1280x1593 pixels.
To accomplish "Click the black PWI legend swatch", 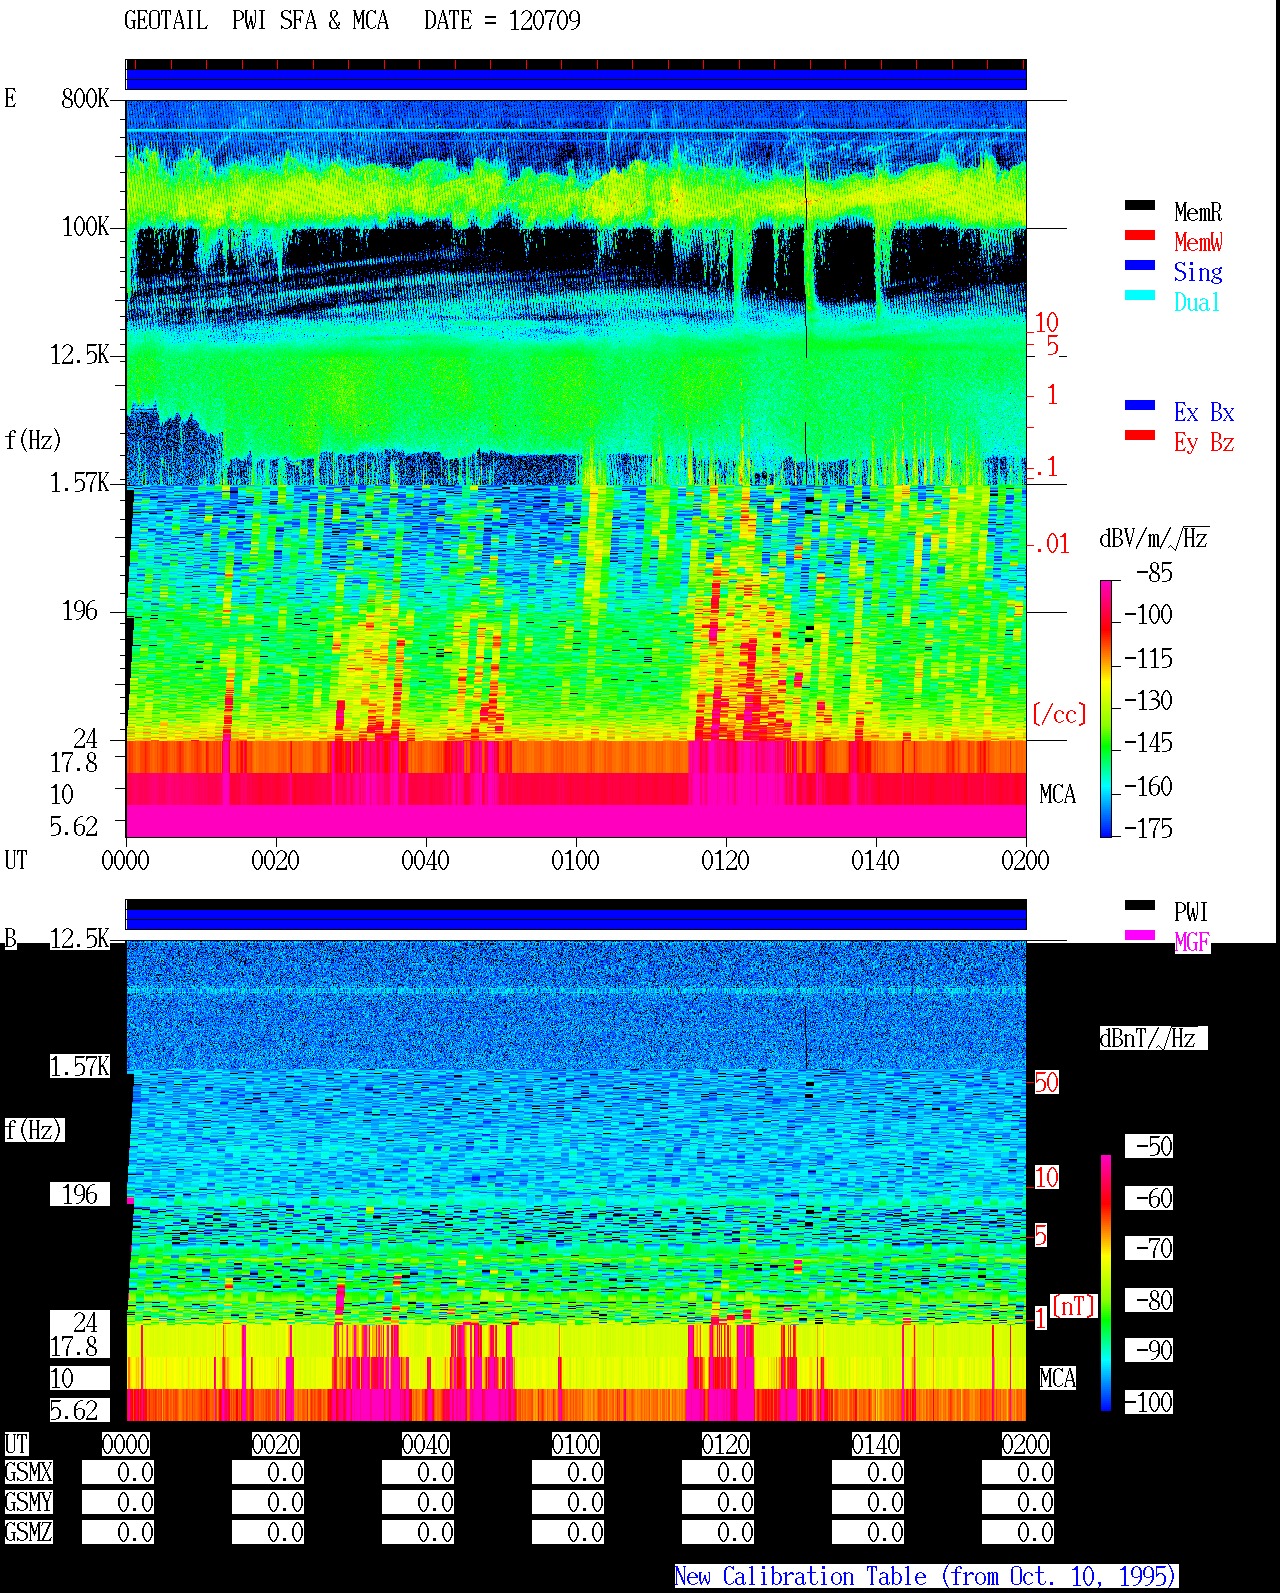I will 1140,906.
